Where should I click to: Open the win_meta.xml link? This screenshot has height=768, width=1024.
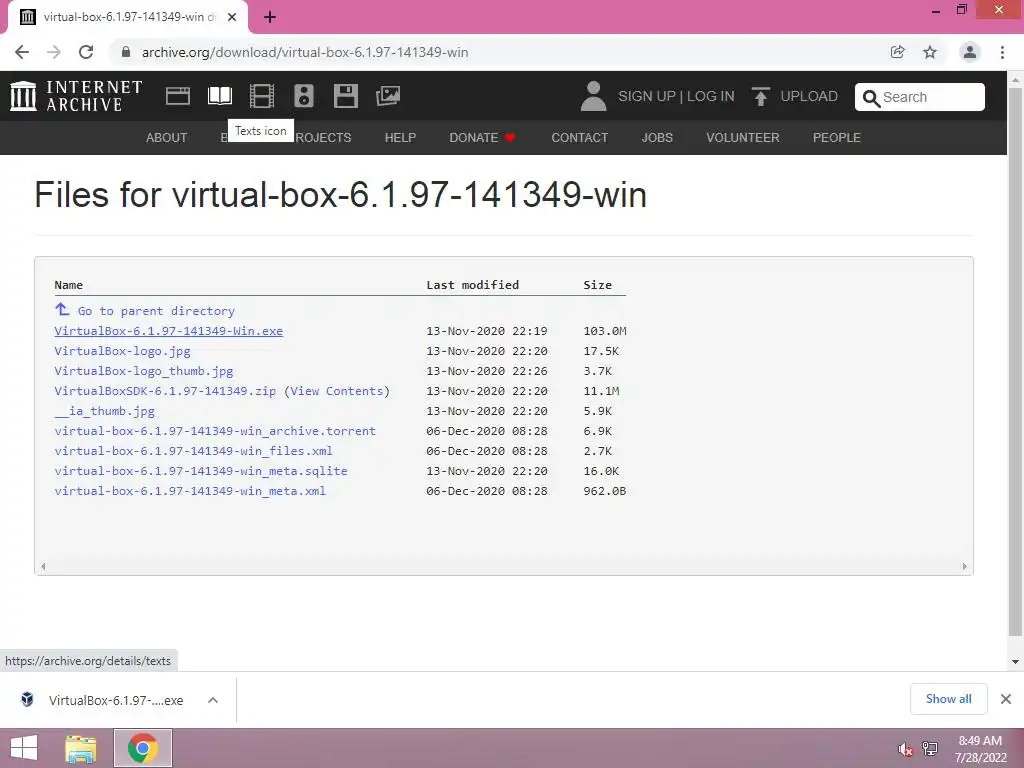190,491
